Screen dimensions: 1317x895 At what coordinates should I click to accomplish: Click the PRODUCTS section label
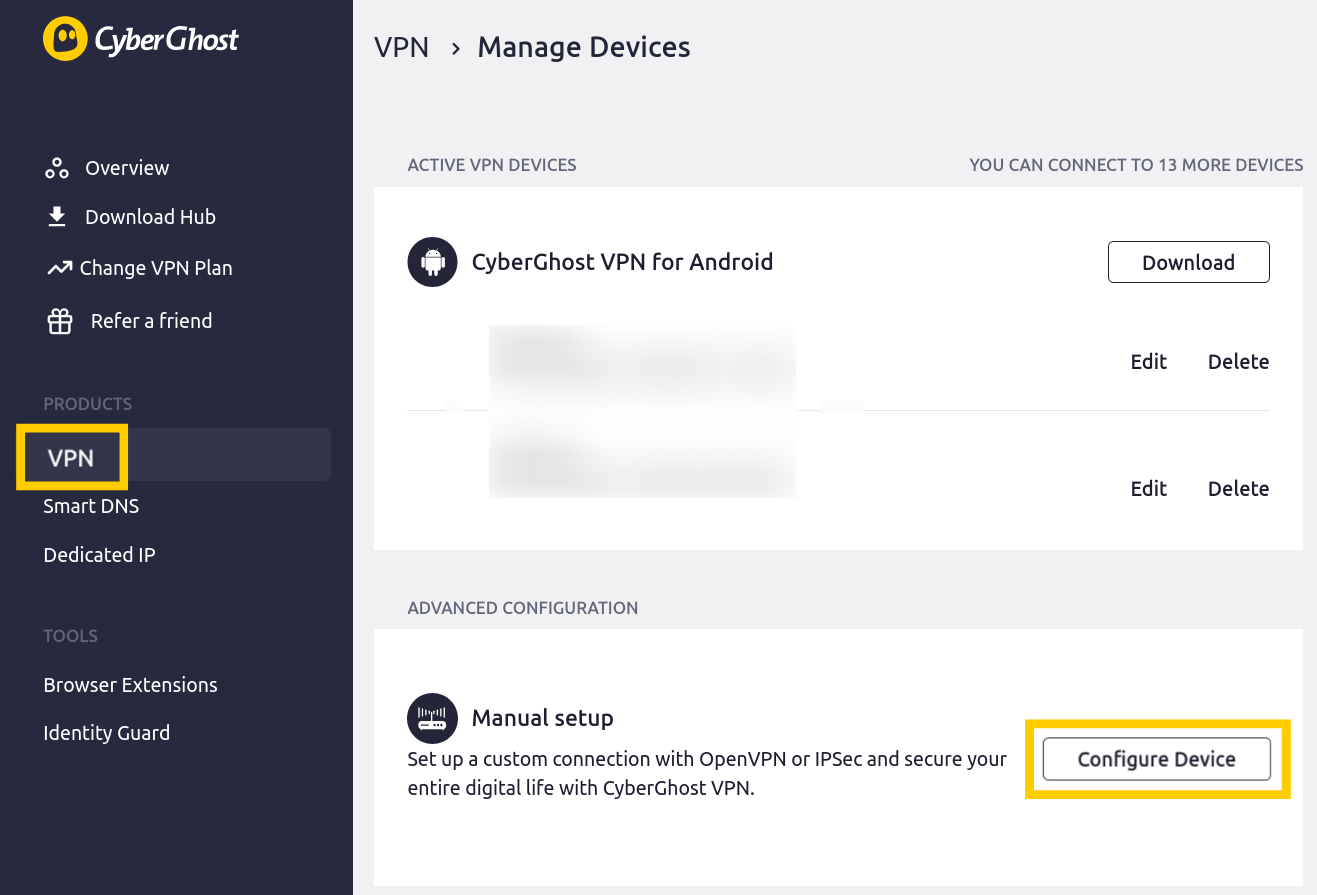pyautogui.click(x=87, y=404)
